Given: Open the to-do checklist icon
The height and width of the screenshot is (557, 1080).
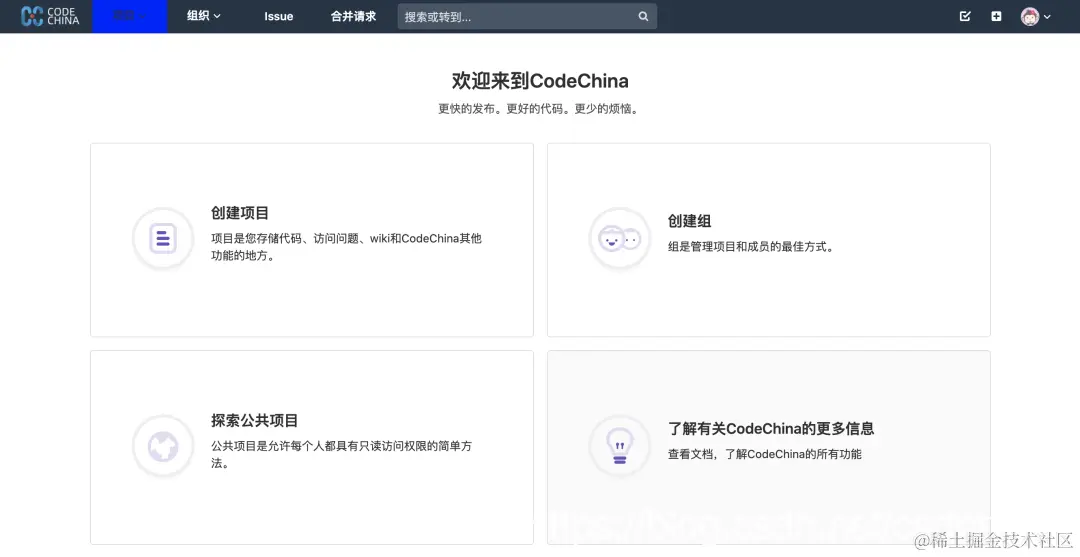Looking at the screenshot, I should [x=965, y=16].
